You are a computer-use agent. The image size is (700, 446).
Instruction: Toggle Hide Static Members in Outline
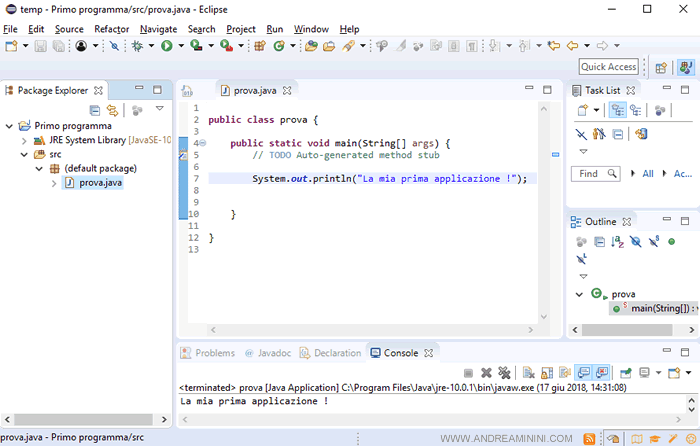tap(653, 241)
